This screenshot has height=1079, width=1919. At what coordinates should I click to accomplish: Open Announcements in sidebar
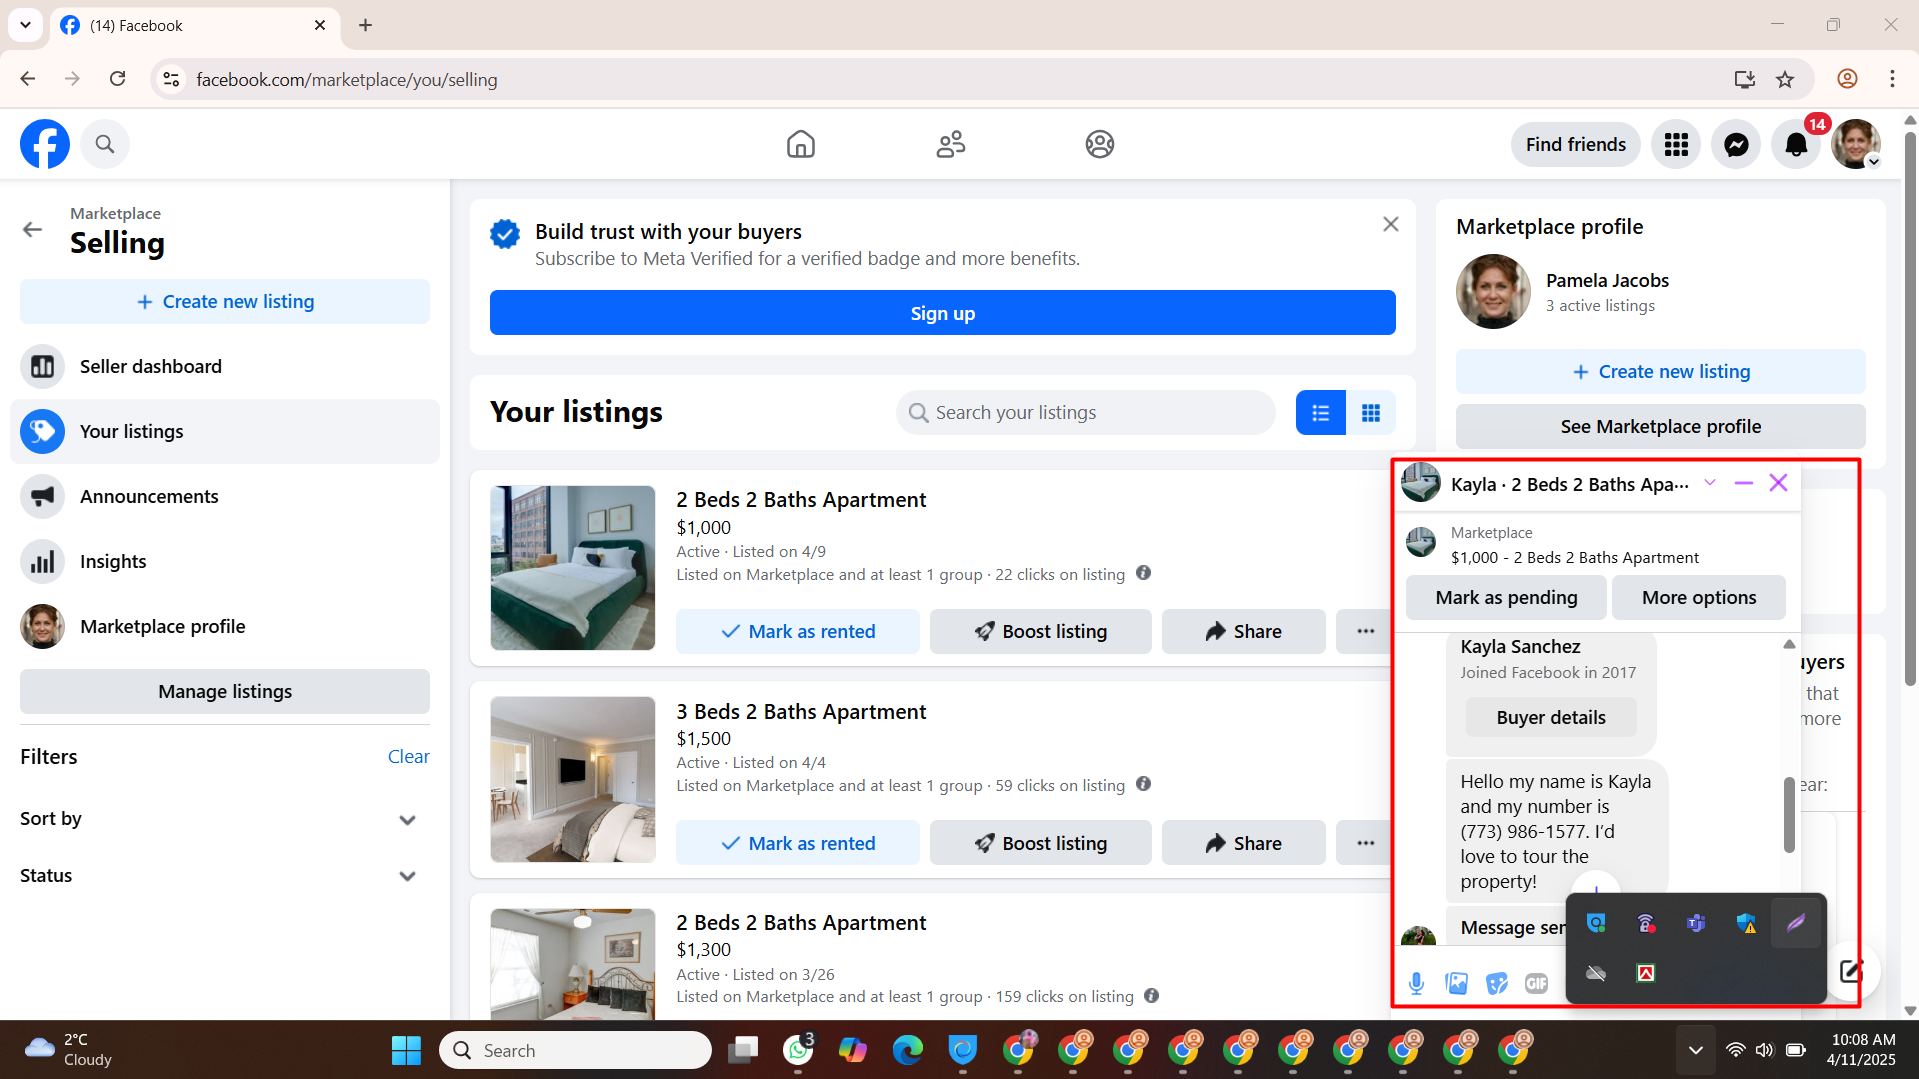225,496
